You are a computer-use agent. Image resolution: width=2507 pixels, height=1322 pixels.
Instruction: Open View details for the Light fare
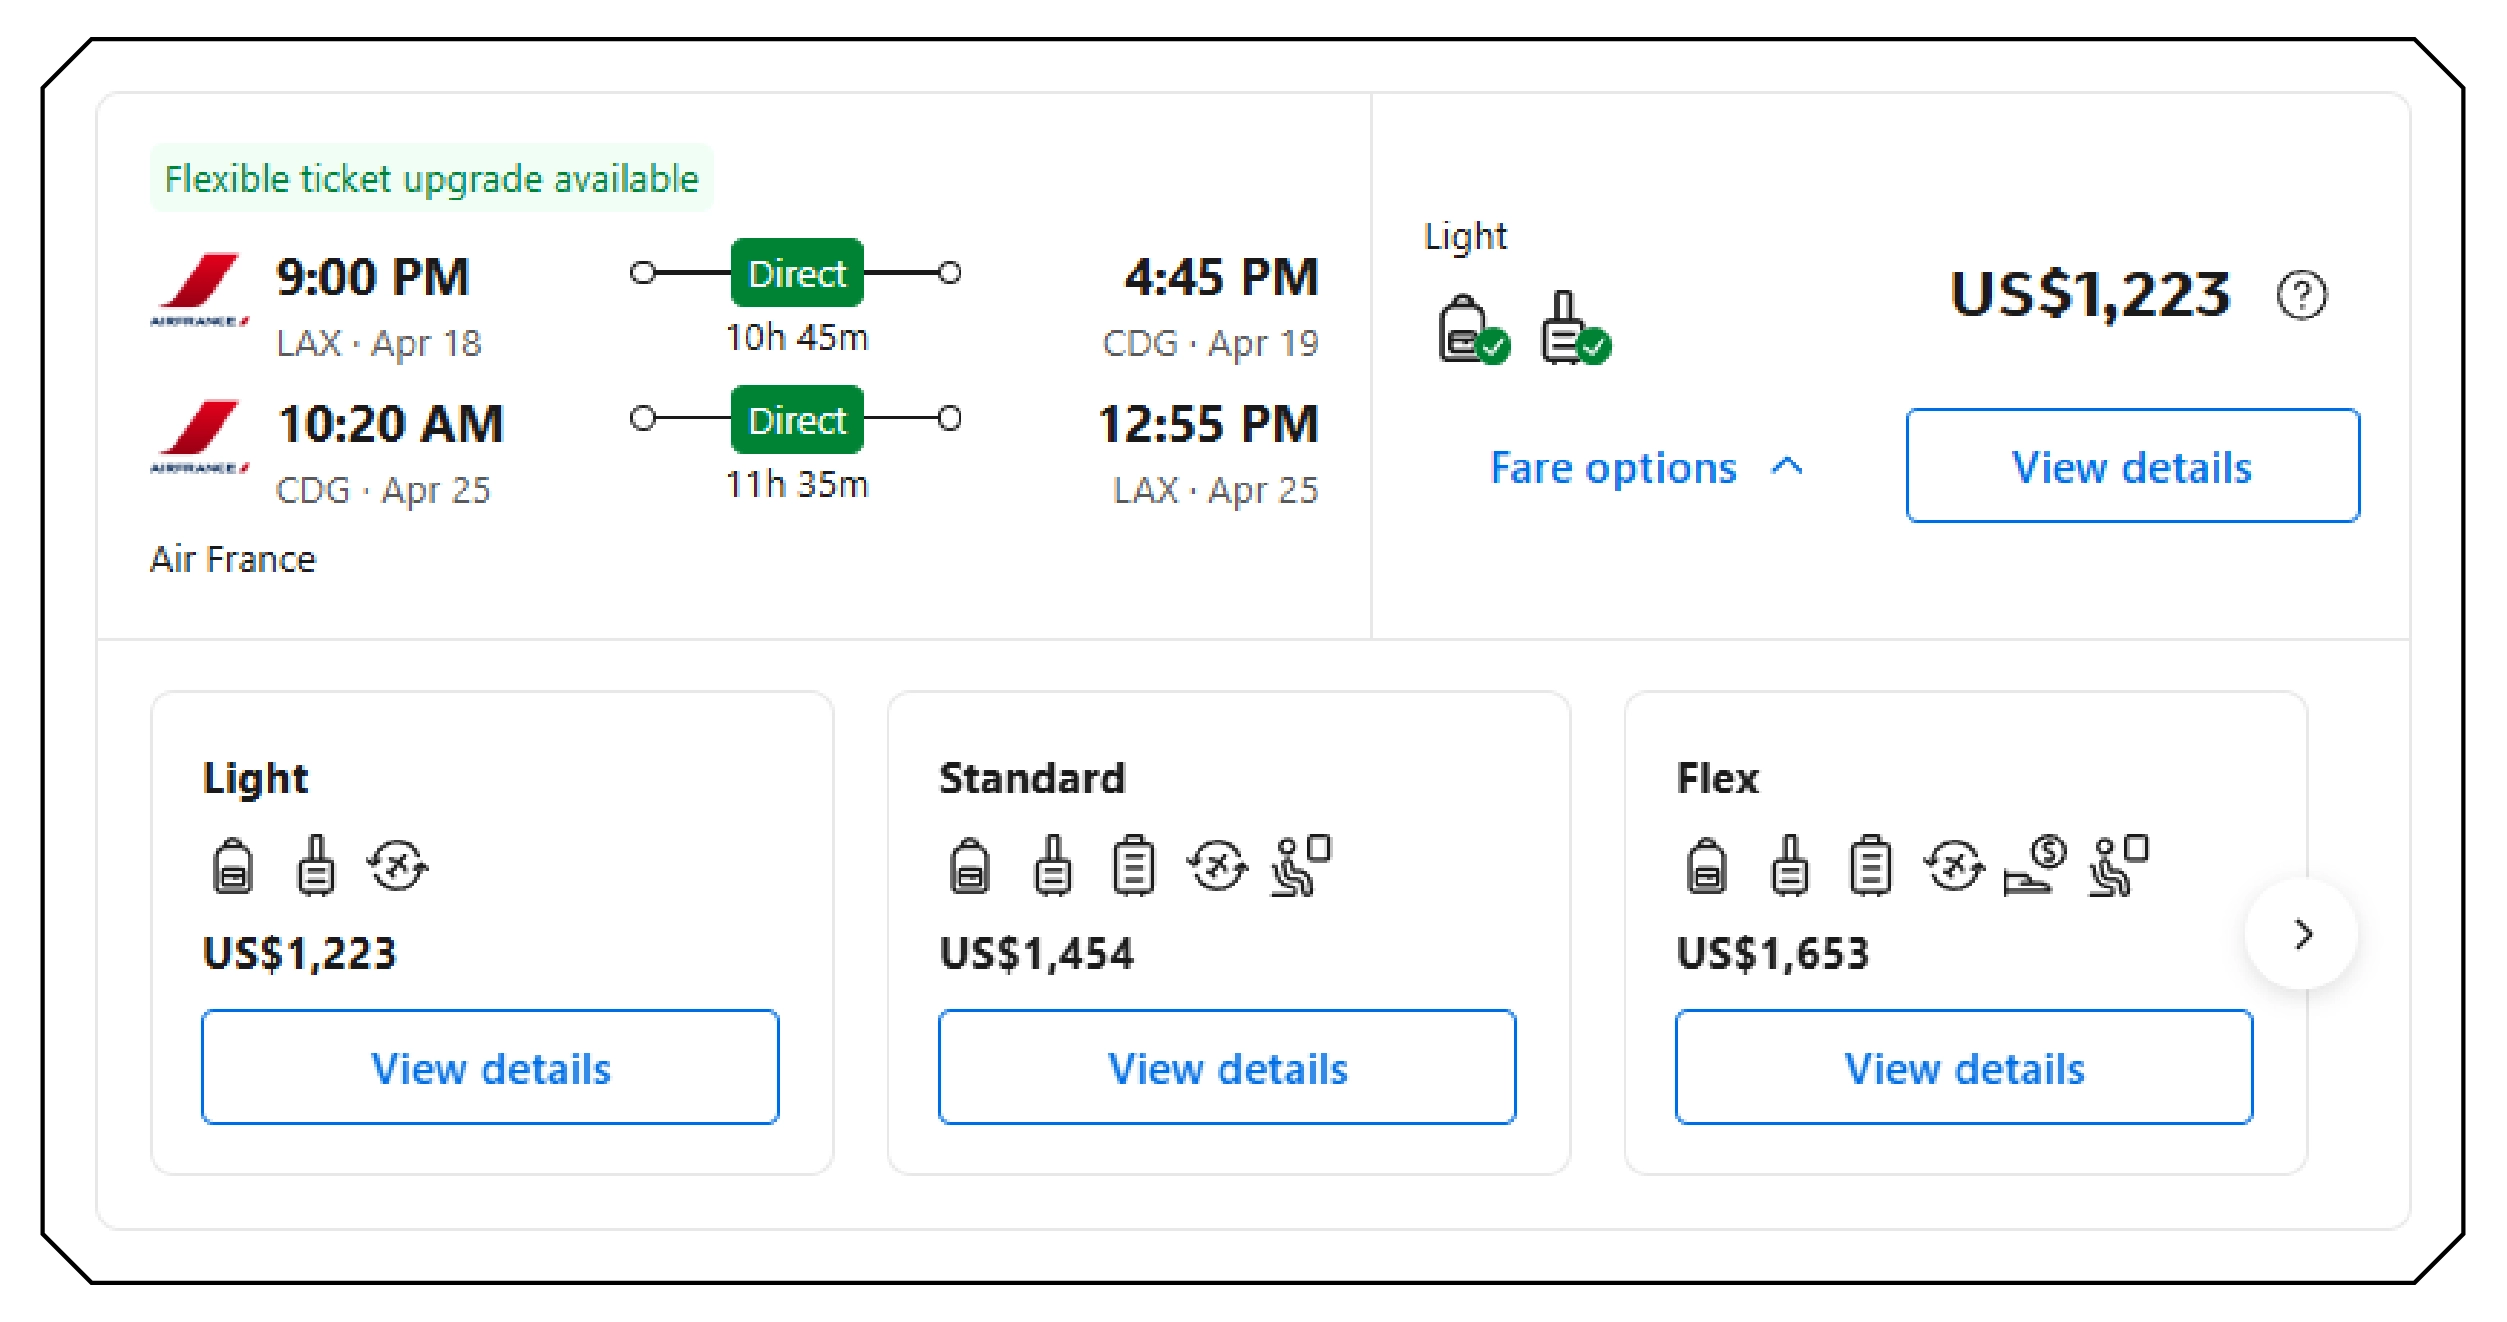490,1067
